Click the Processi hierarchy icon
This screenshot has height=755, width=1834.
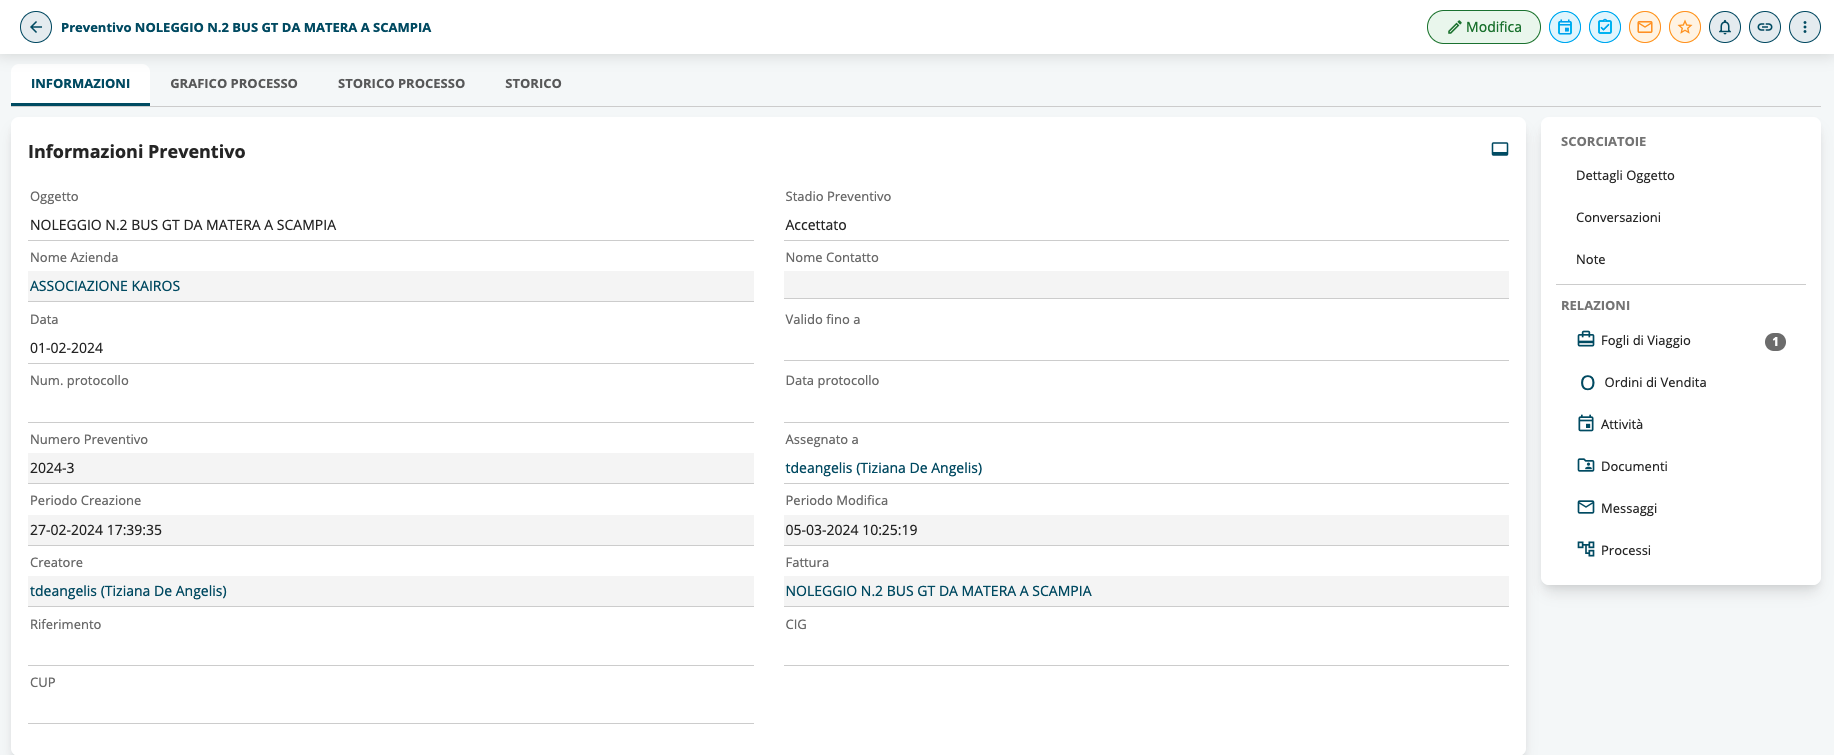tap(1586, 549)
